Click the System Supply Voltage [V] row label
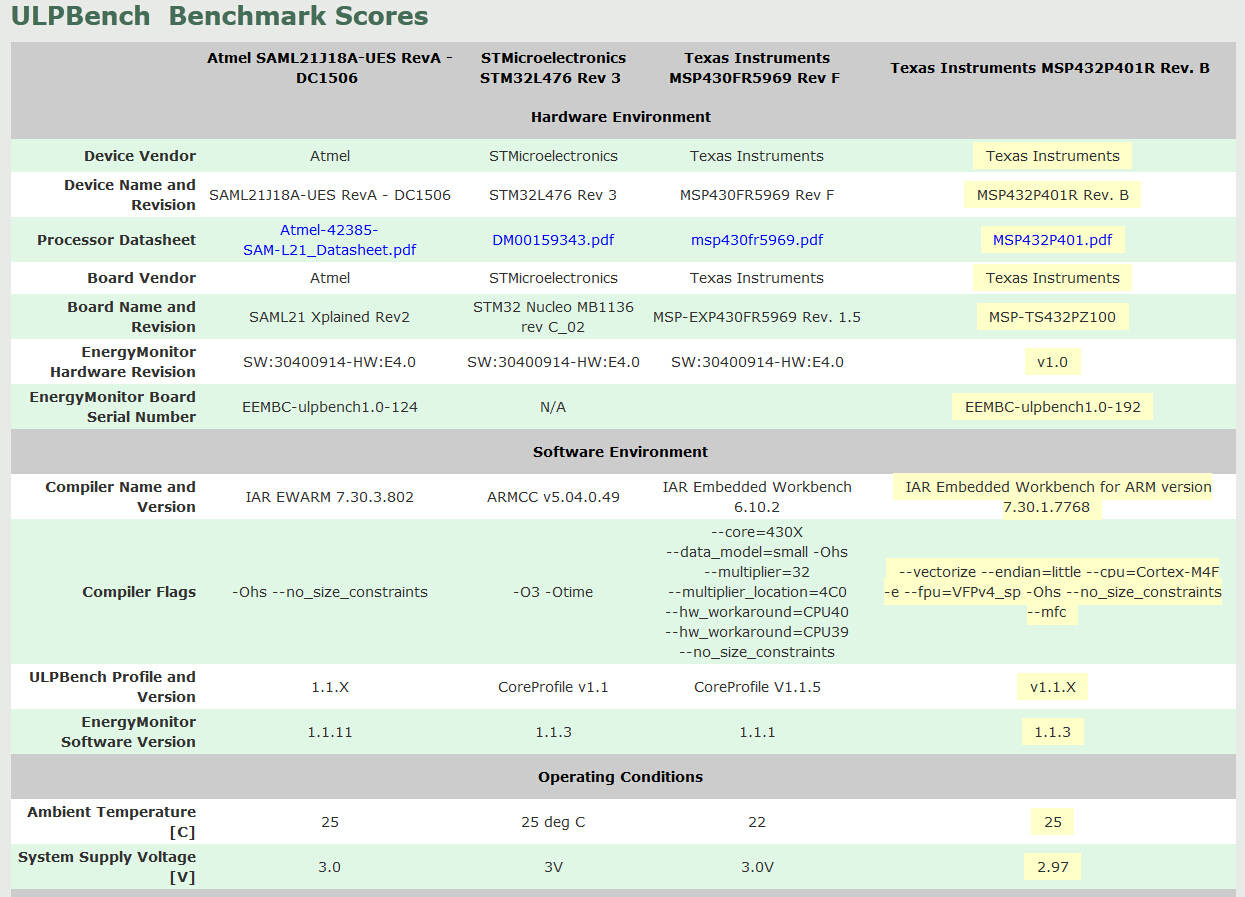 click(107, 867)
